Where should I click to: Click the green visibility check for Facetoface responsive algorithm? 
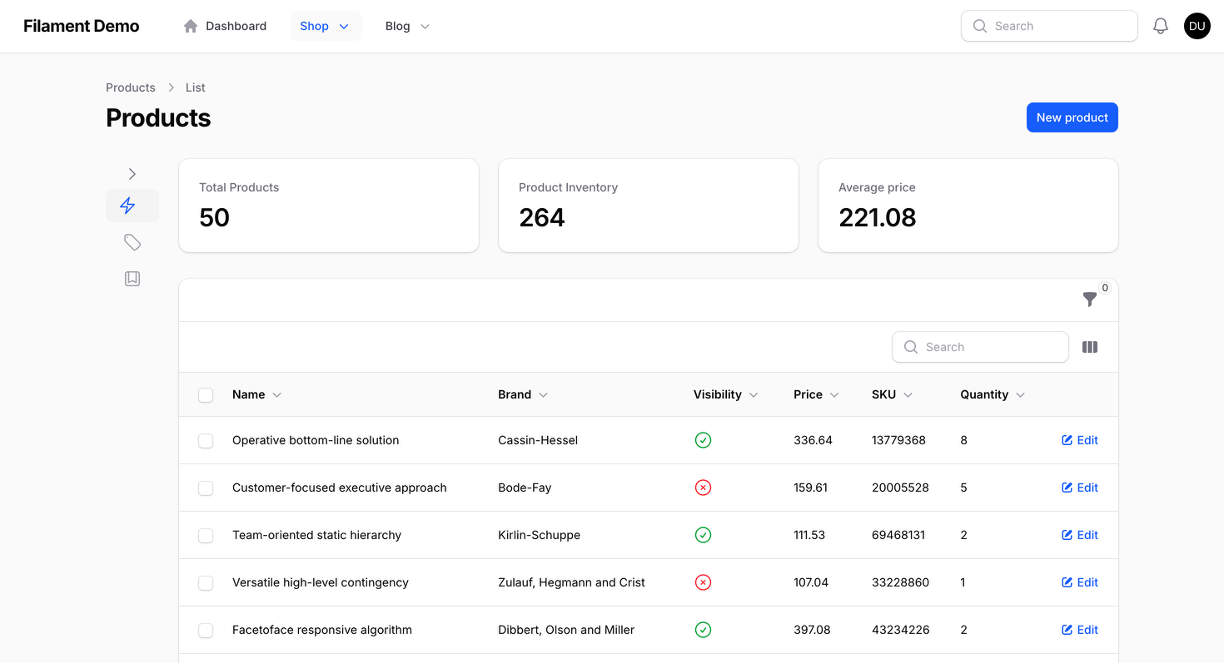703,630
